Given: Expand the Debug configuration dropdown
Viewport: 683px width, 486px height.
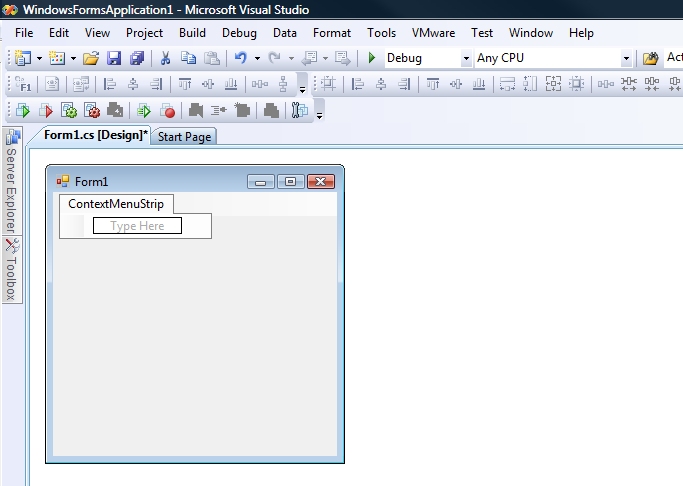Looking at the screenshot, I should (x=466, y=59).
